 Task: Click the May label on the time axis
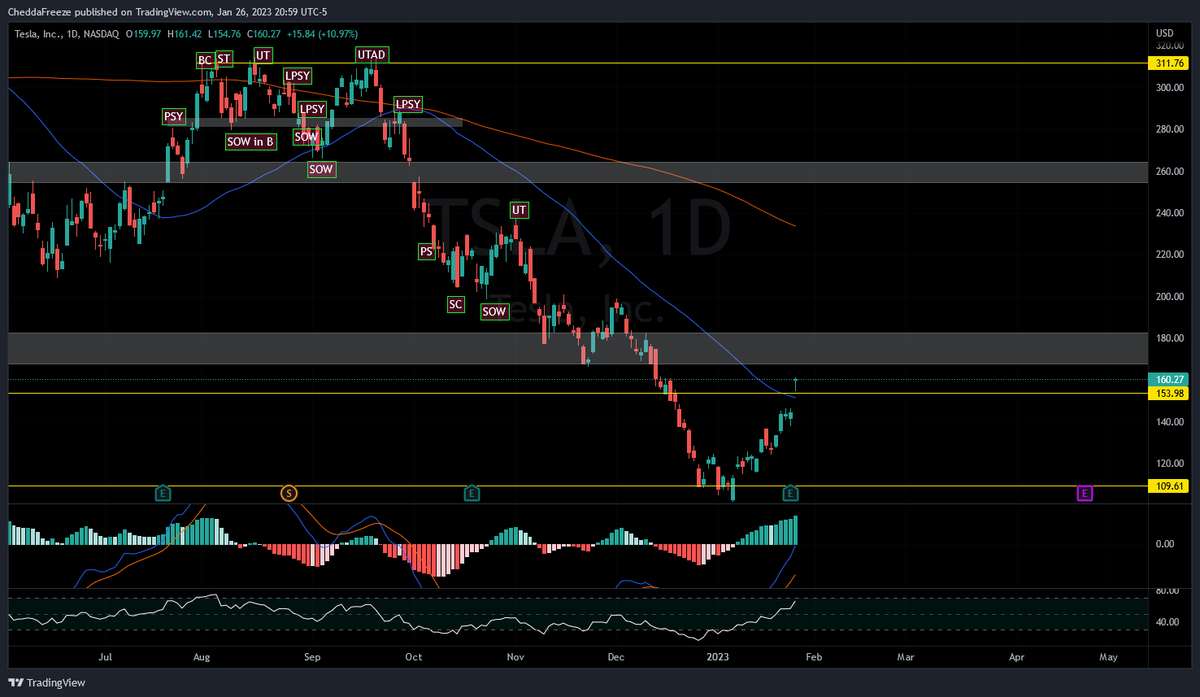[x=1108, y=658]
